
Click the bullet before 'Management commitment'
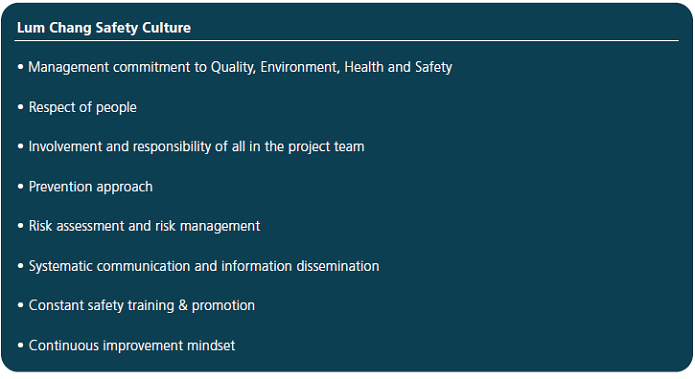tap(20, 67)
